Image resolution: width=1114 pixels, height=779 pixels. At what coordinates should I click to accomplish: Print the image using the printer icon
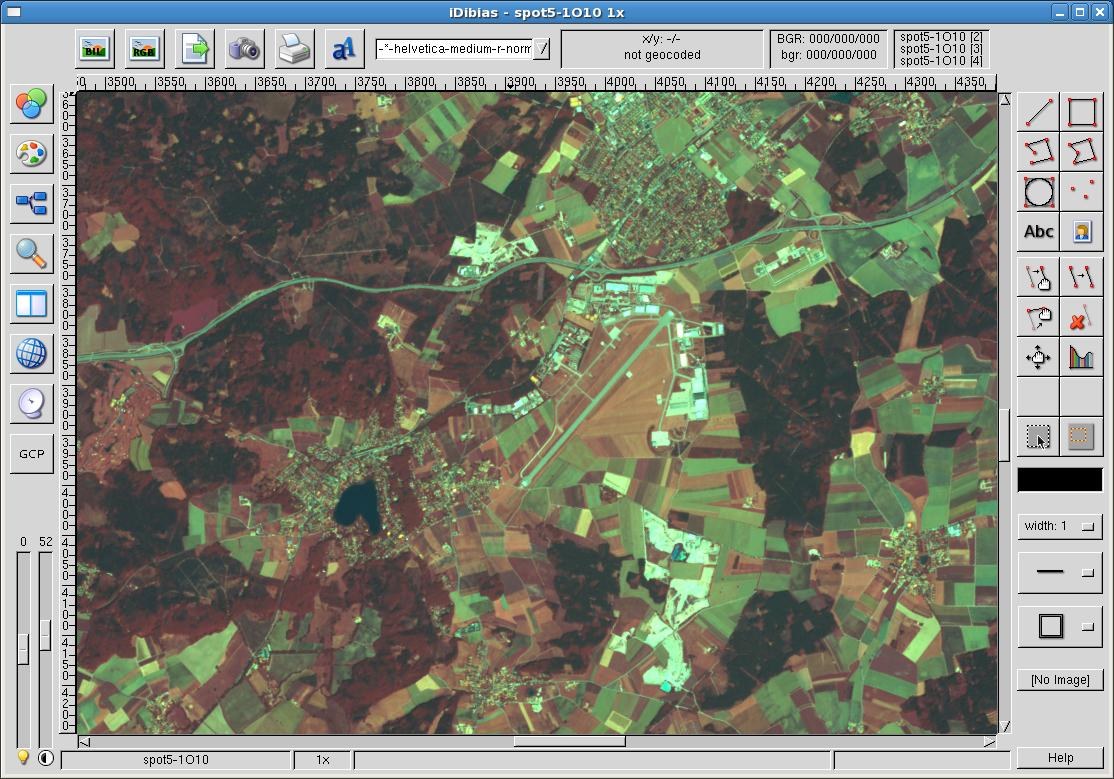tap(294, 49)
